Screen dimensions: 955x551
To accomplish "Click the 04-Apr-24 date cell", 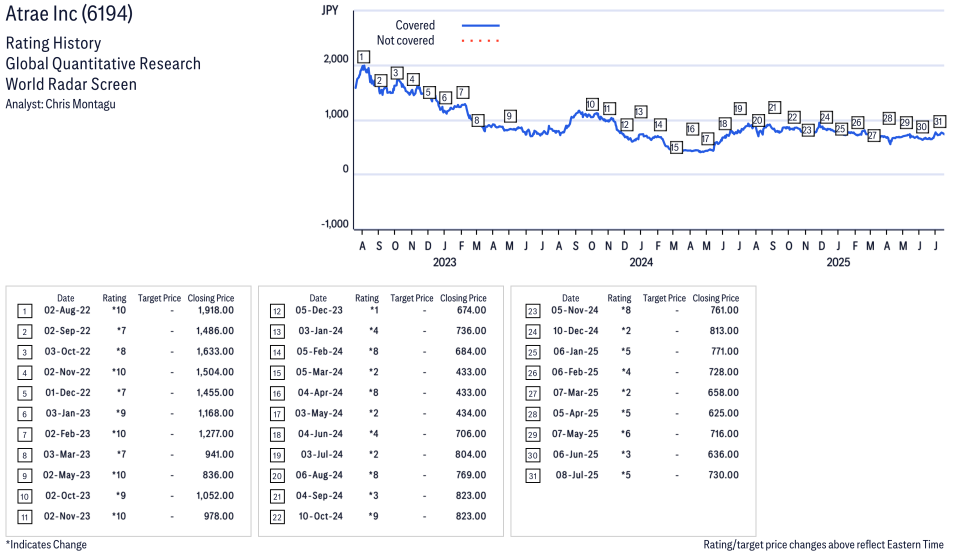I will pos(320,393).
